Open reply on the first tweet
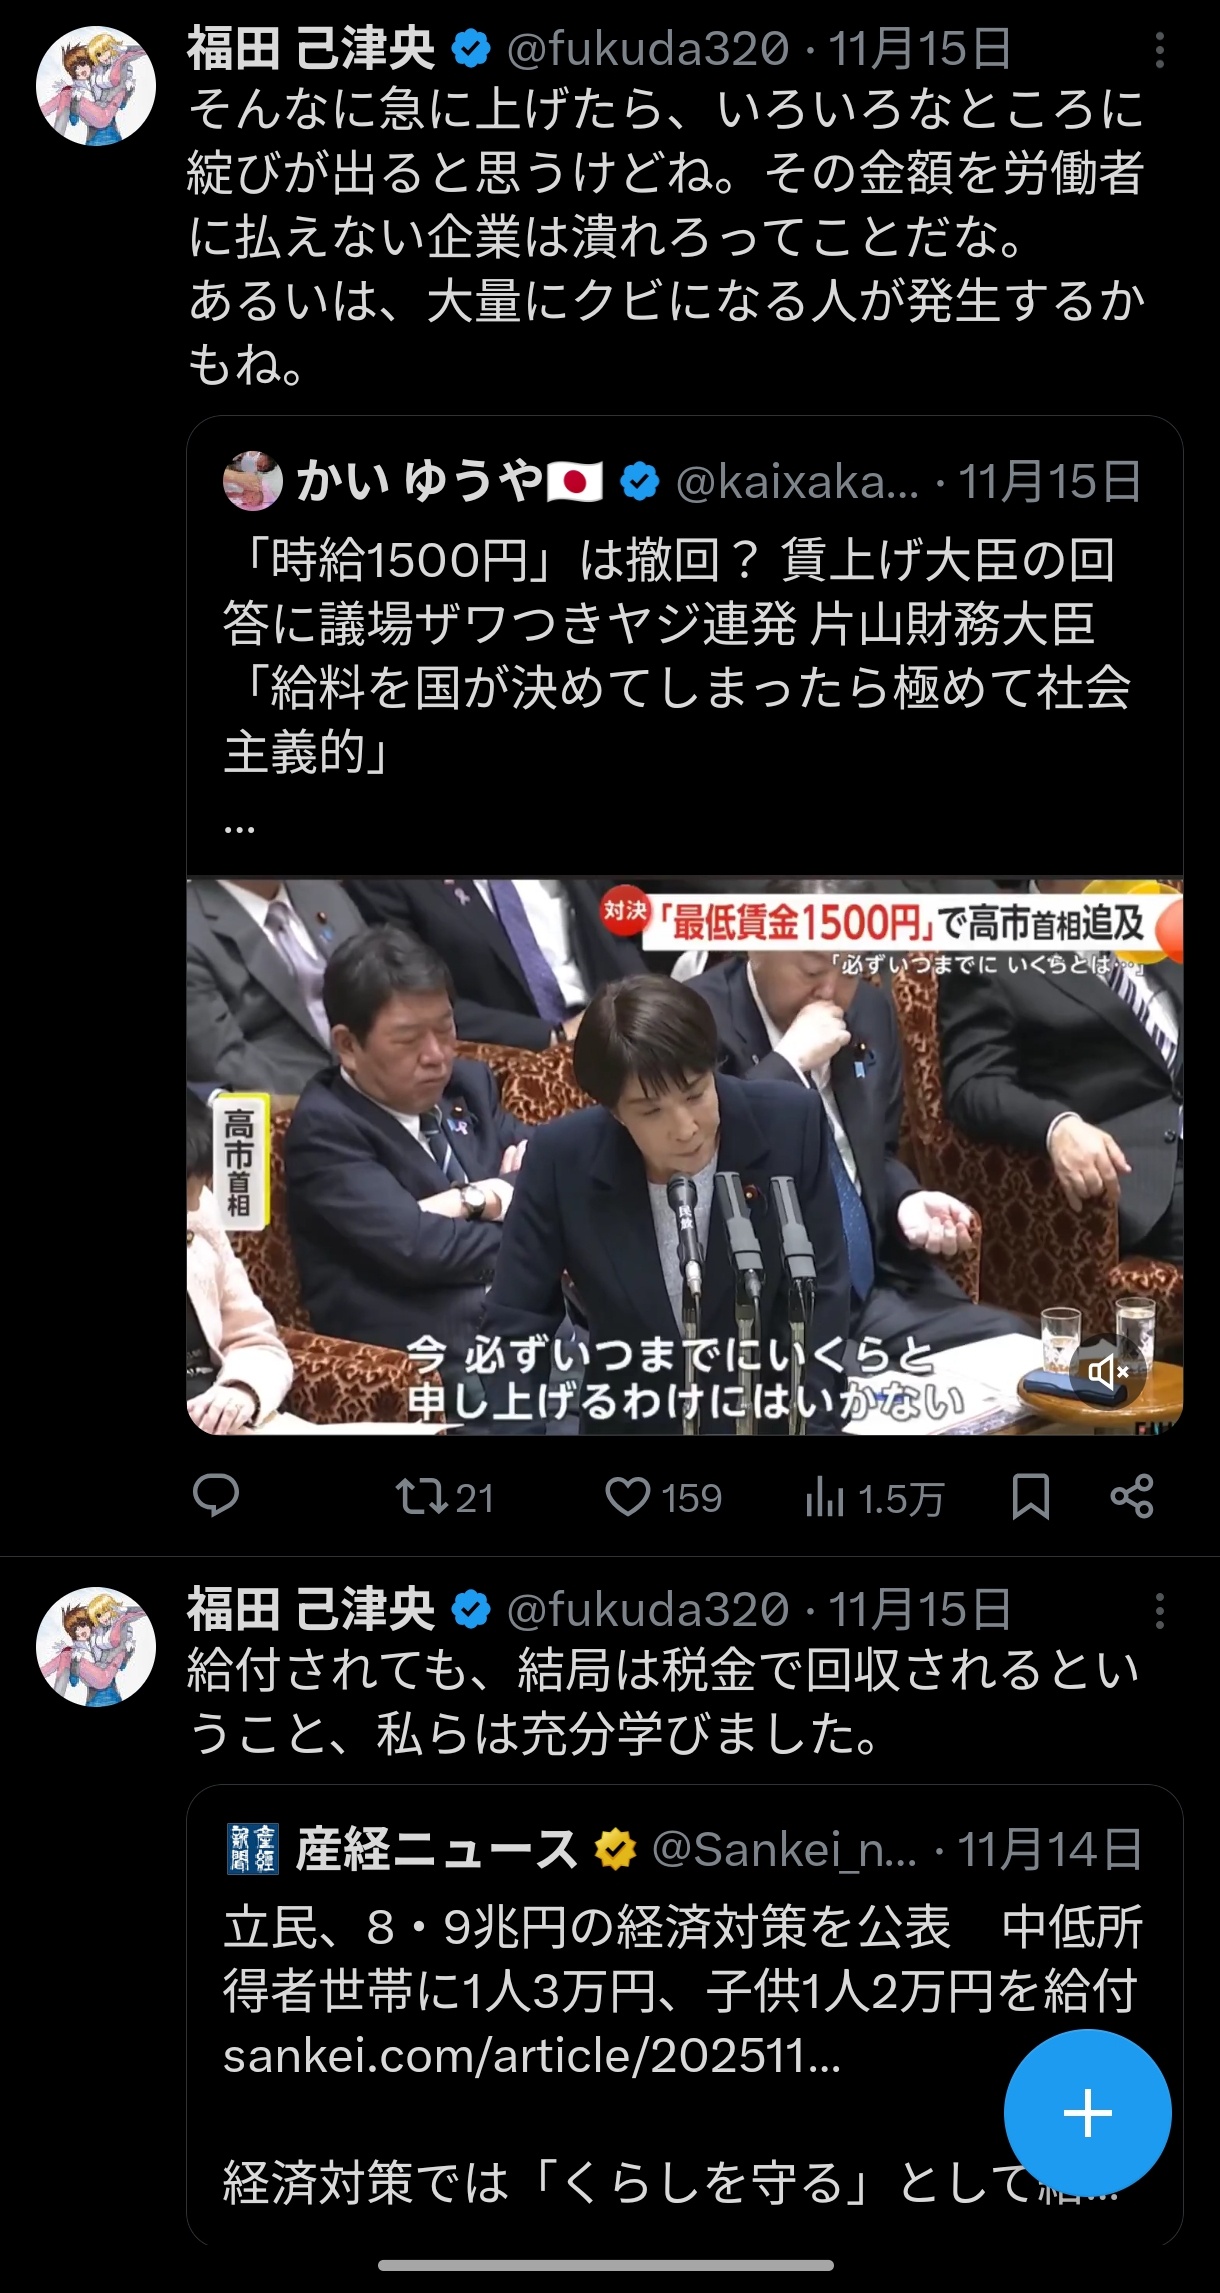Screen dimensions: 1220x2293 click(x=215, y=1496)
